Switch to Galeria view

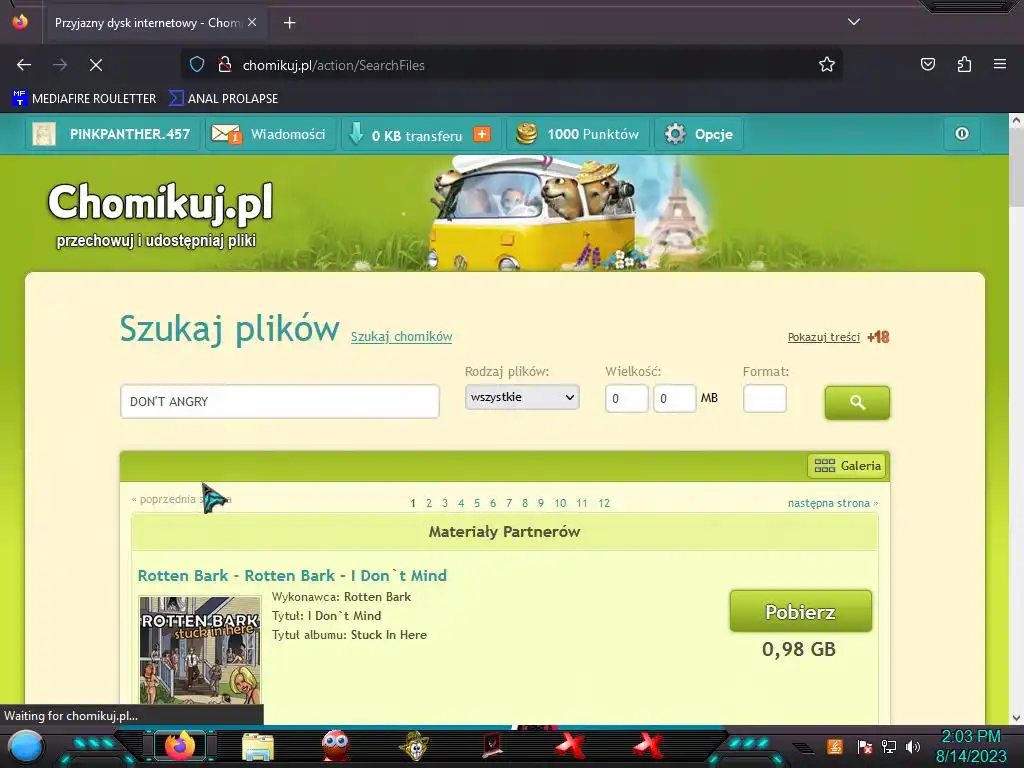(847, 466)
